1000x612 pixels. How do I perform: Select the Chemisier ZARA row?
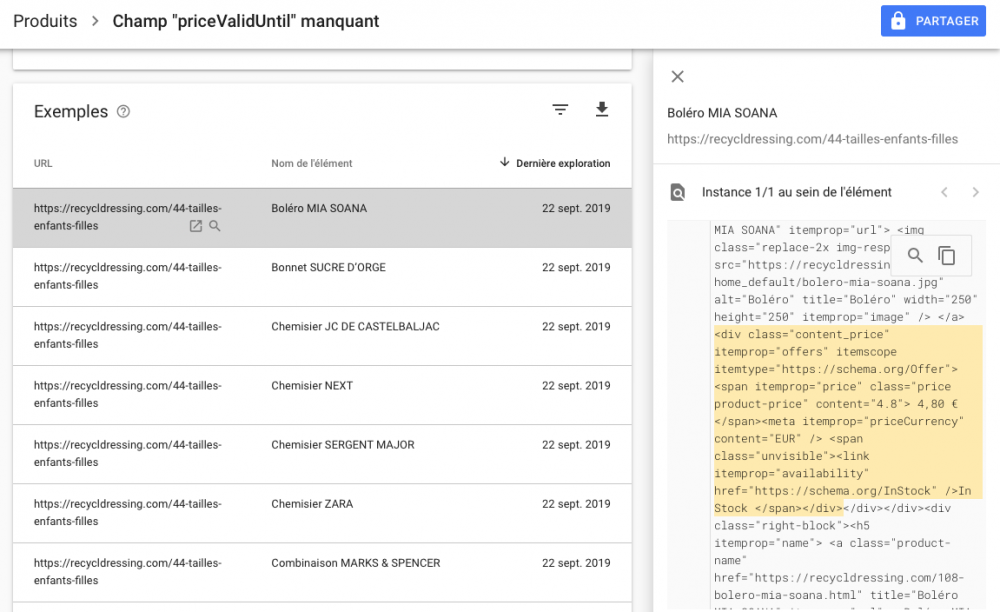[322, 513]
